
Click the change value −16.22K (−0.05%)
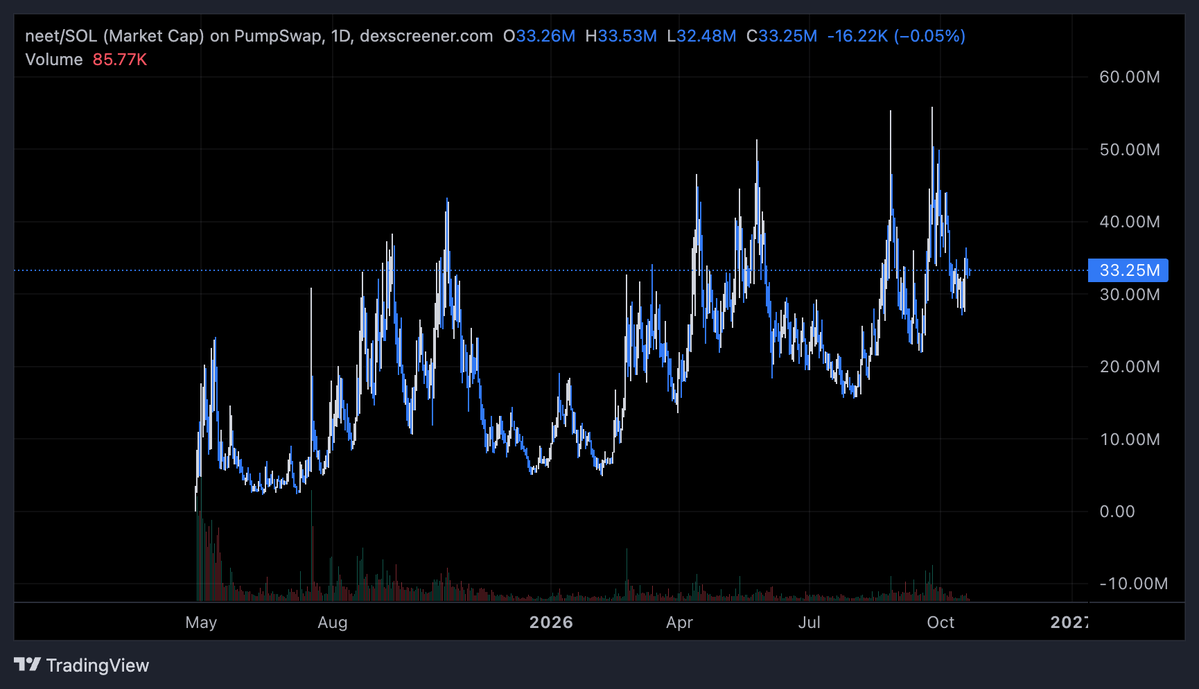coord(896,36)
